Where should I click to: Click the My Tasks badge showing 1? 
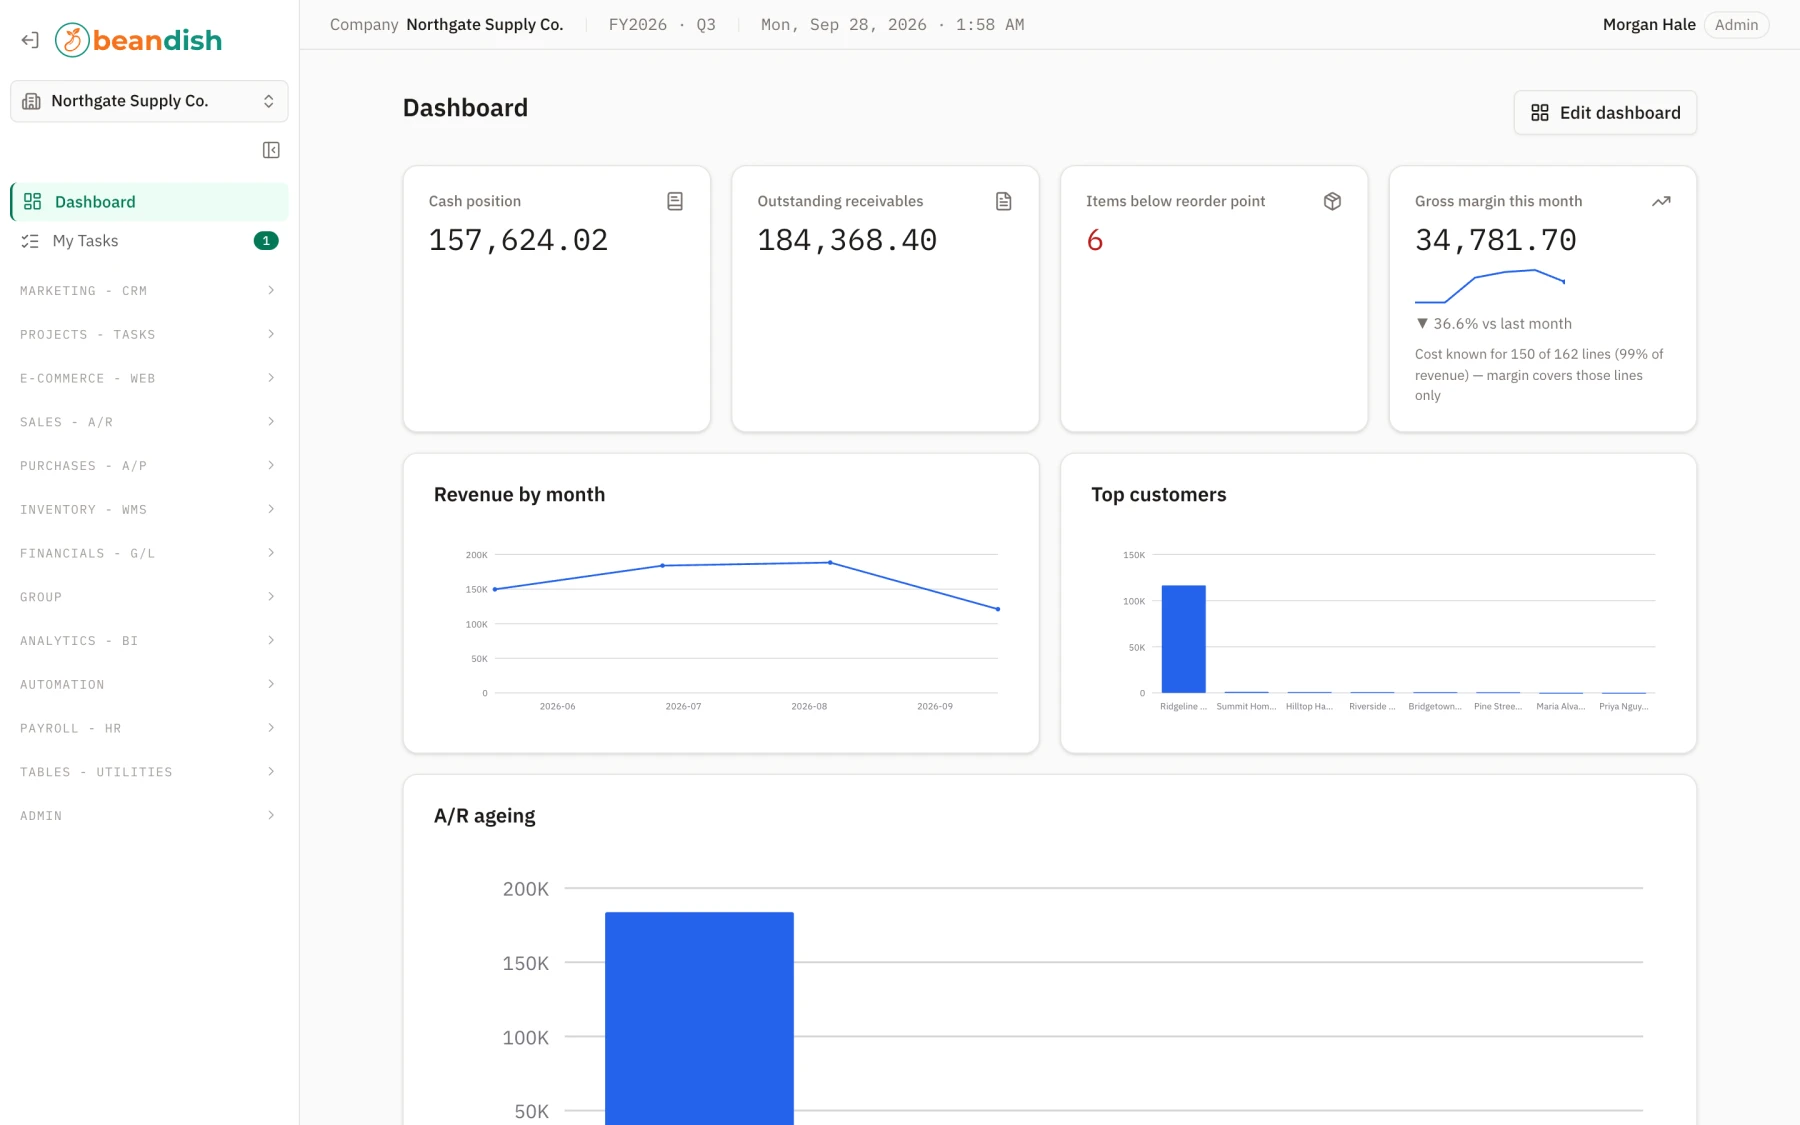tap(266, 241)
